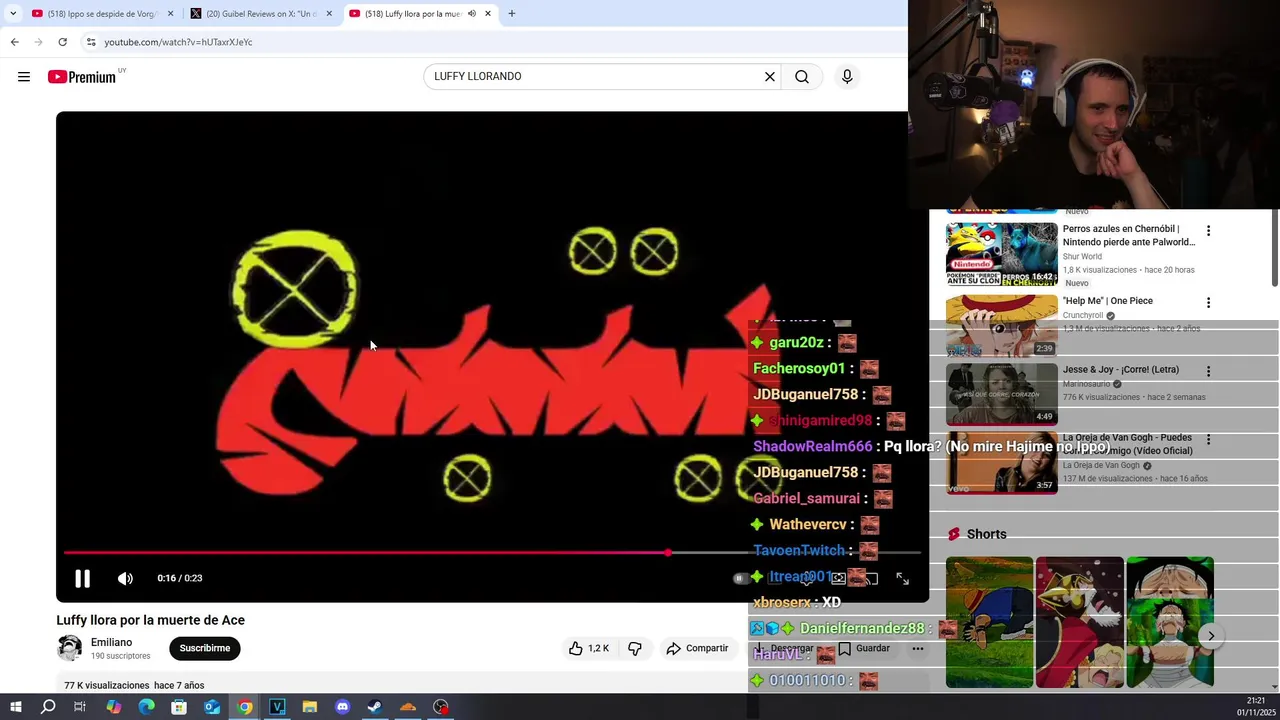The height and width of the screenshot is (720, 1280).
Task: Clear the search box with X icon
Action: point(770,77)
